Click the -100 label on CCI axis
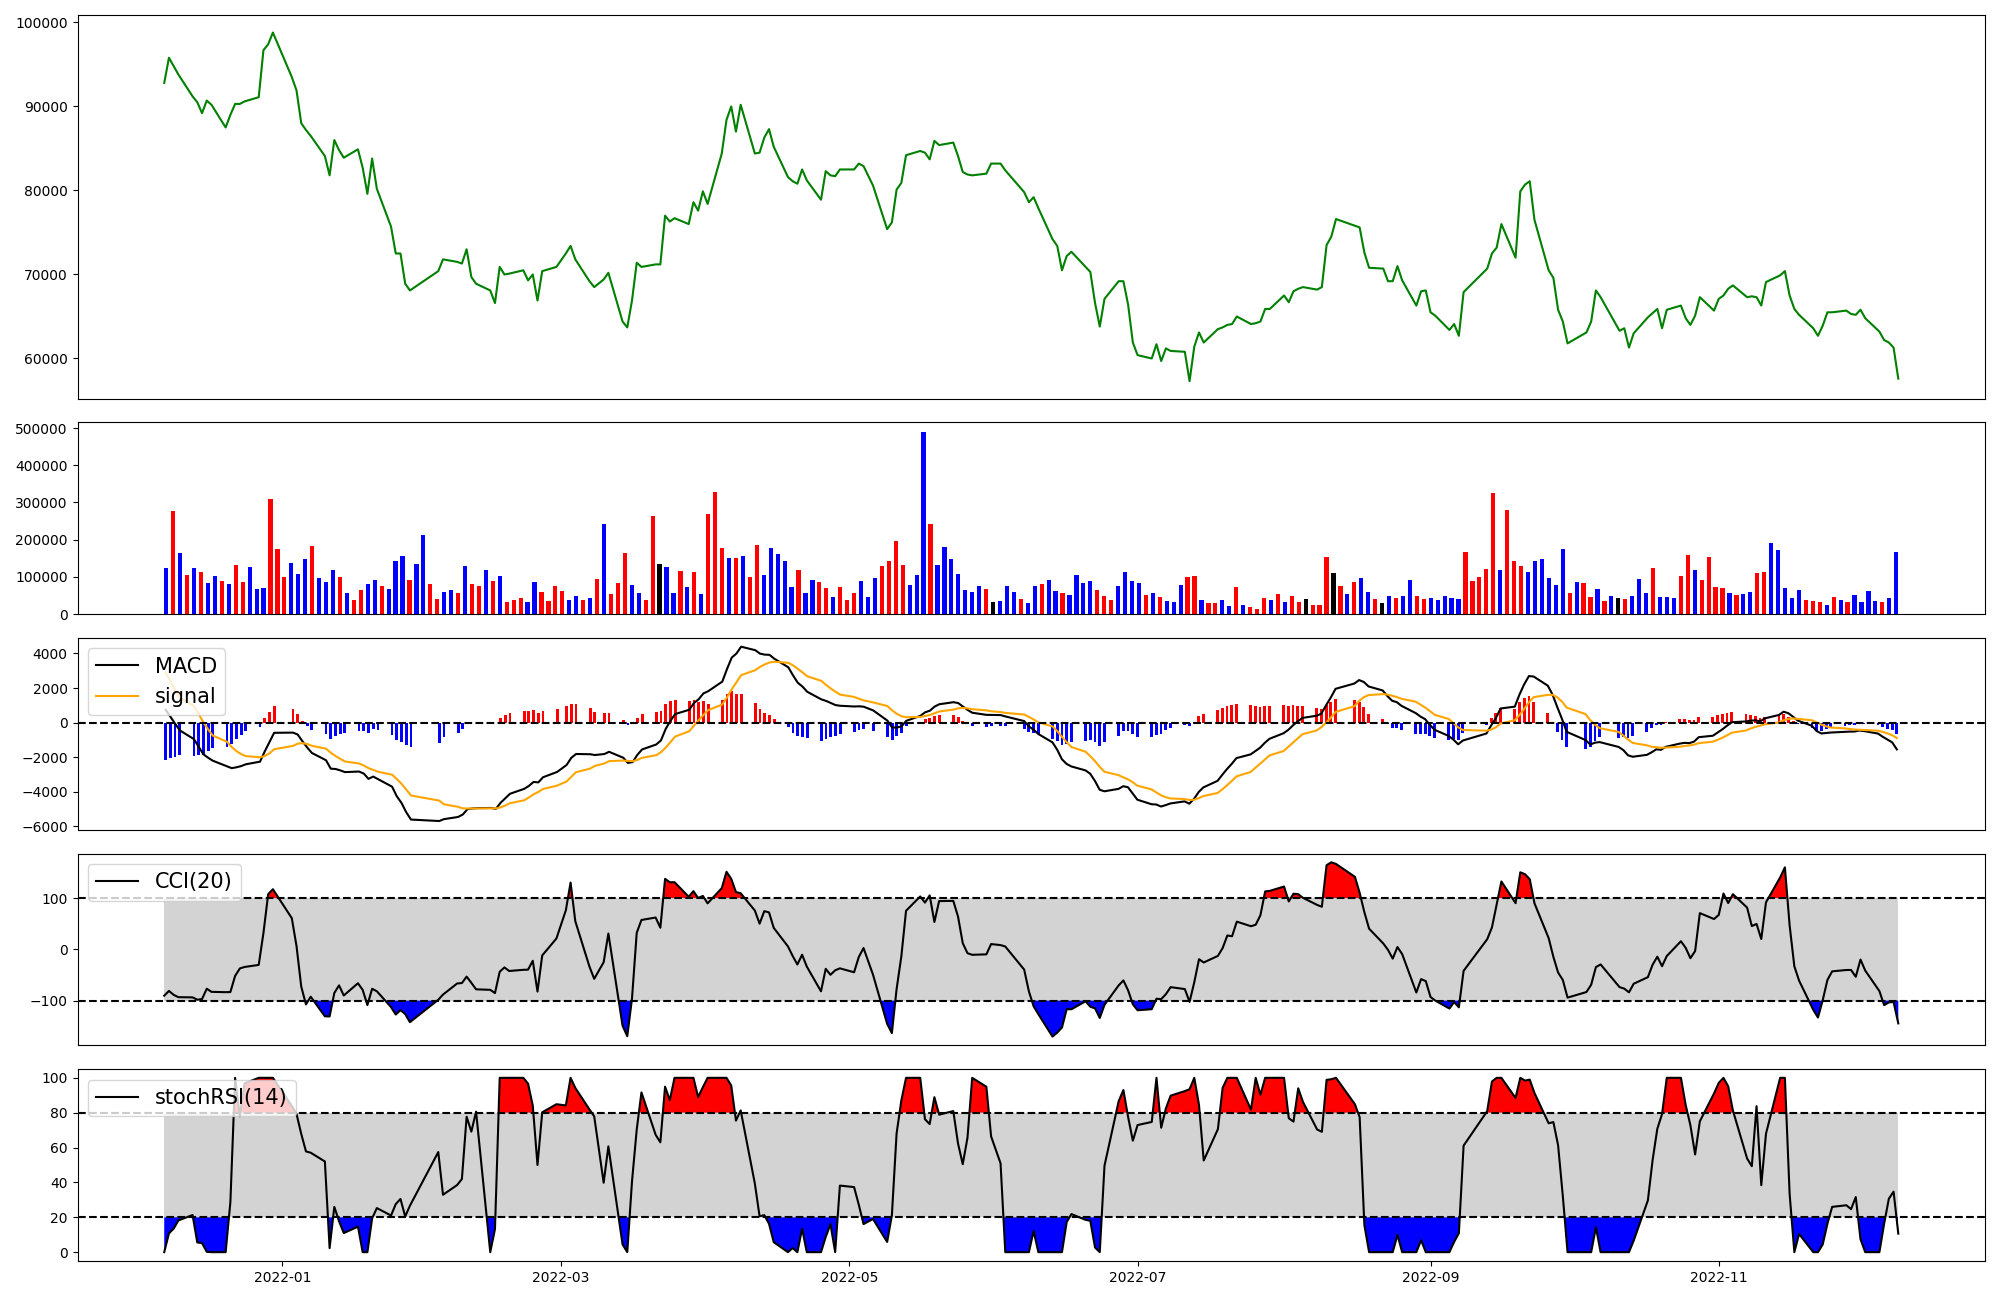This screenshot has height=1300, width=2000. (x=49, y=1001)
